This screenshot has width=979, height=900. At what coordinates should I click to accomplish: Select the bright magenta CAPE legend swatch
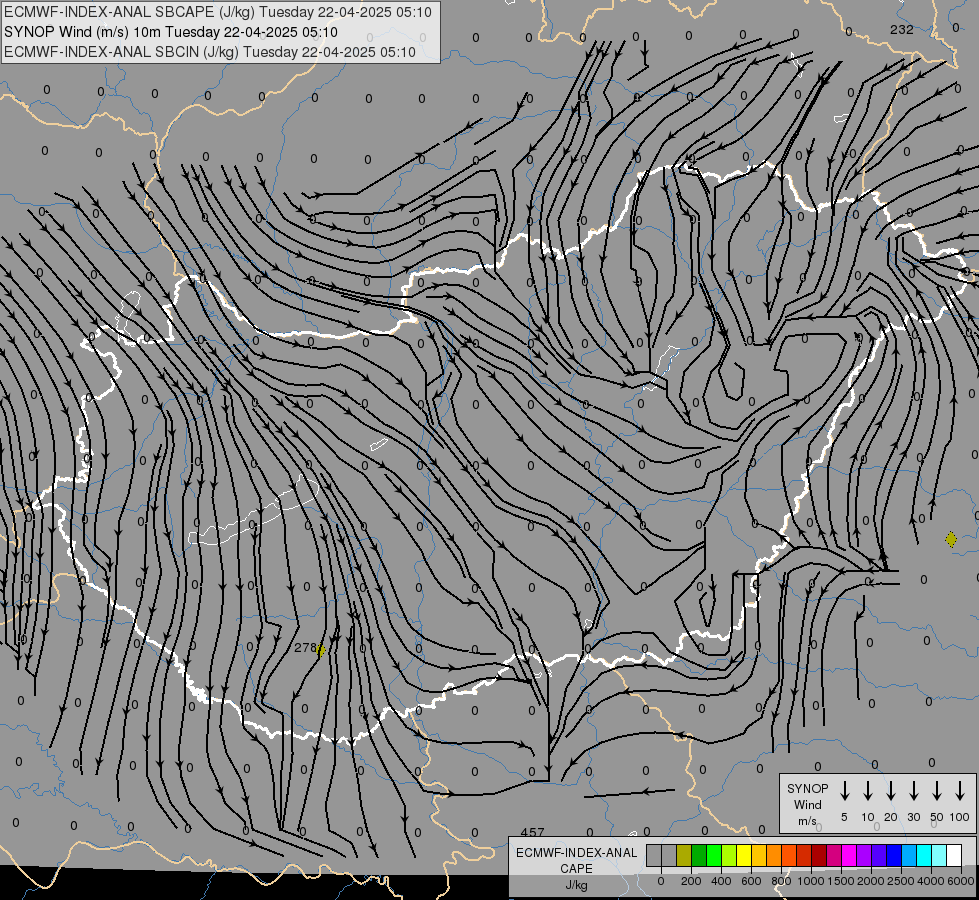coord(849,855)
